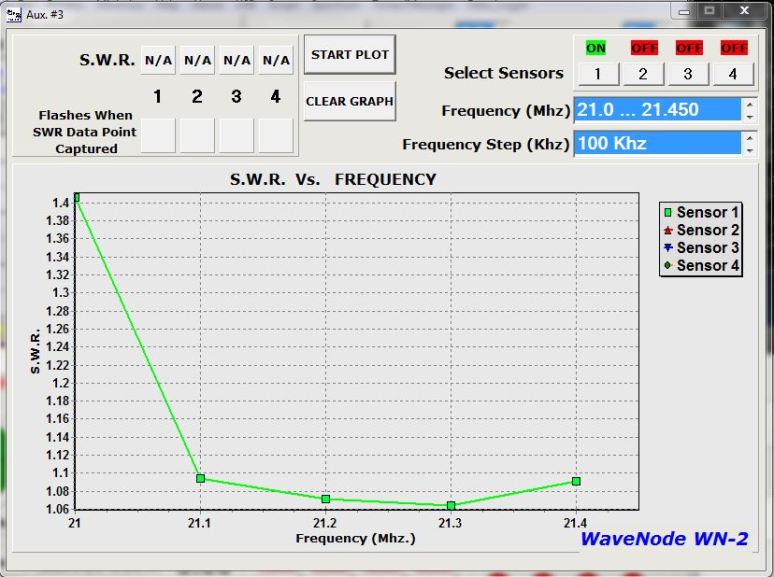This screenshot has width=774, height=577.
Task: Click the Flashes When SWR Data Point Captured text
Action: click(85, 132)
